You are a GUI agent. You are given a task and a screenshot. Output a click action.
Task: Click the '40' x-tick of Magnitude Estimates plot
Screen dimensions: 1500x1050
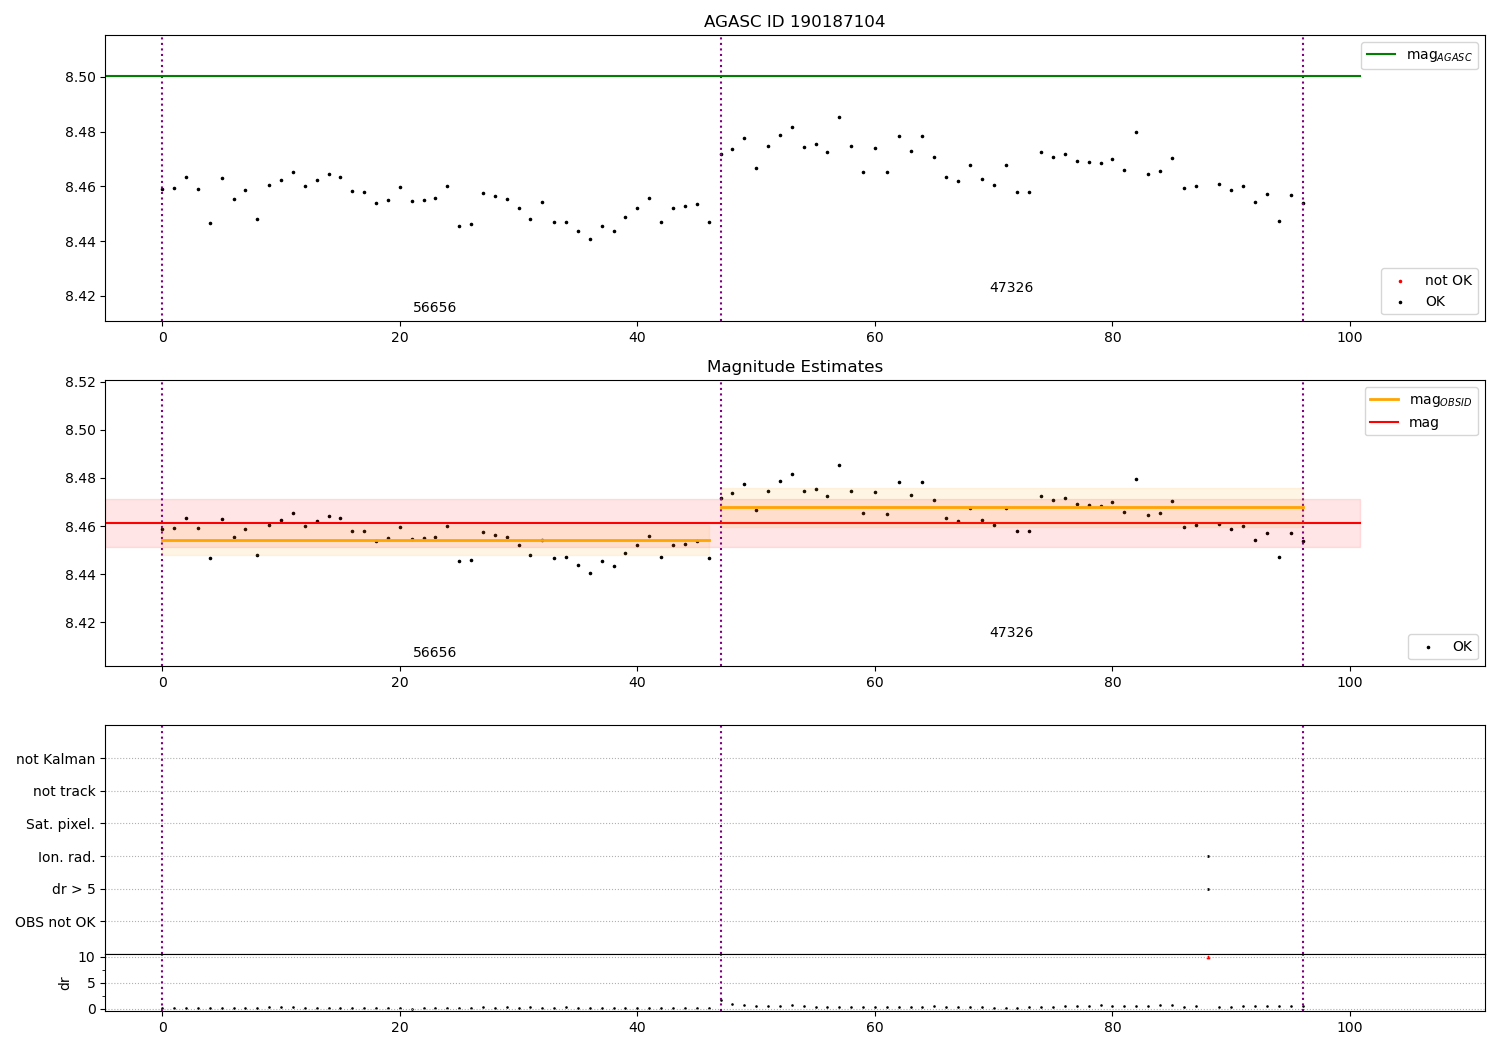(x=637, y=682)
